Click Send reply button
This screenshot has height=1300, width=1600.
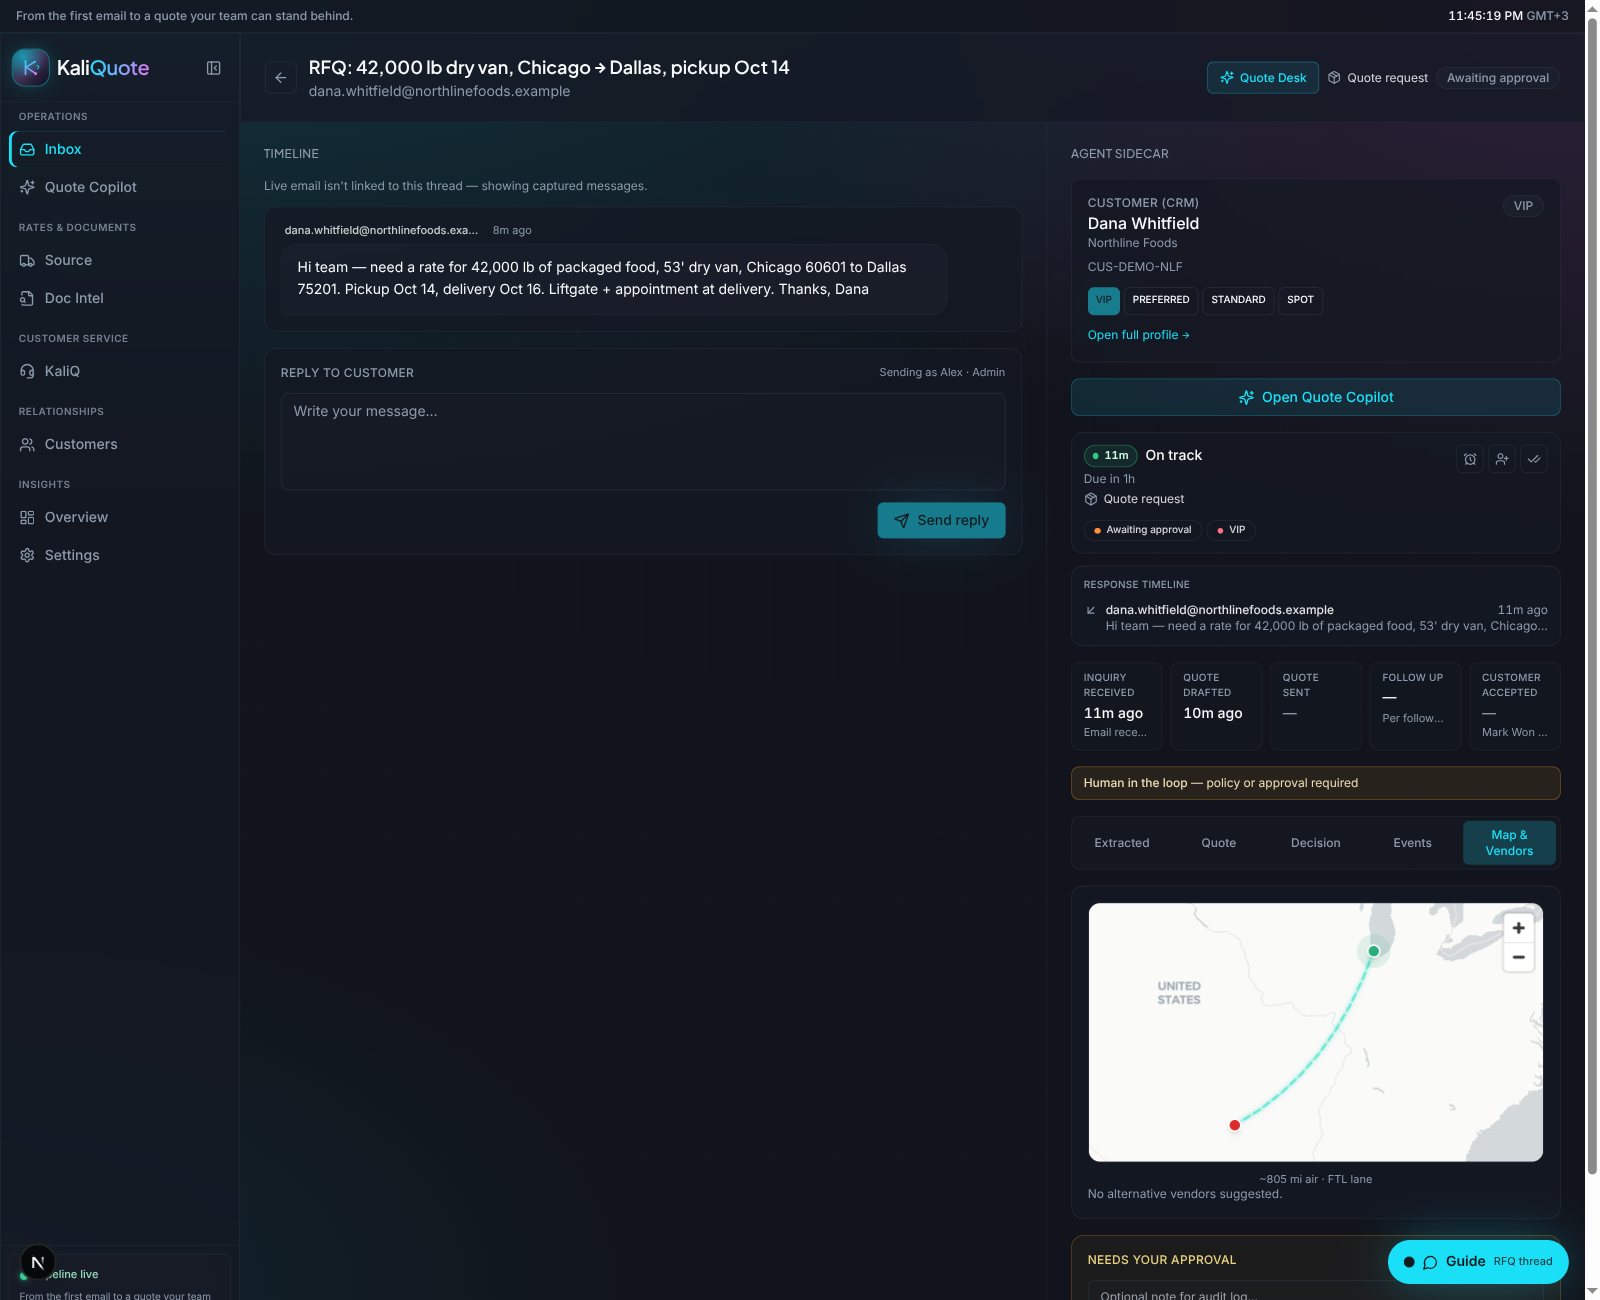pyautogui.click(x=941, y=520)
